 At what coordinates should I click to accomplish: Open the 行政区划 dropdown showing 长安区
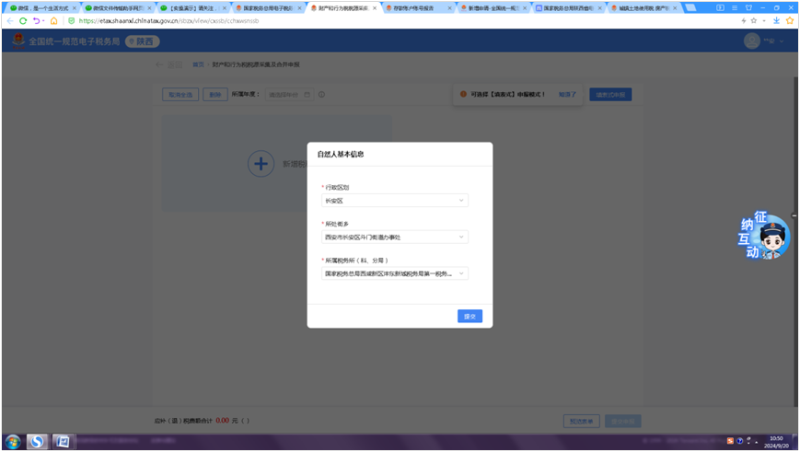pyautogui.click(x=393, y=200)
